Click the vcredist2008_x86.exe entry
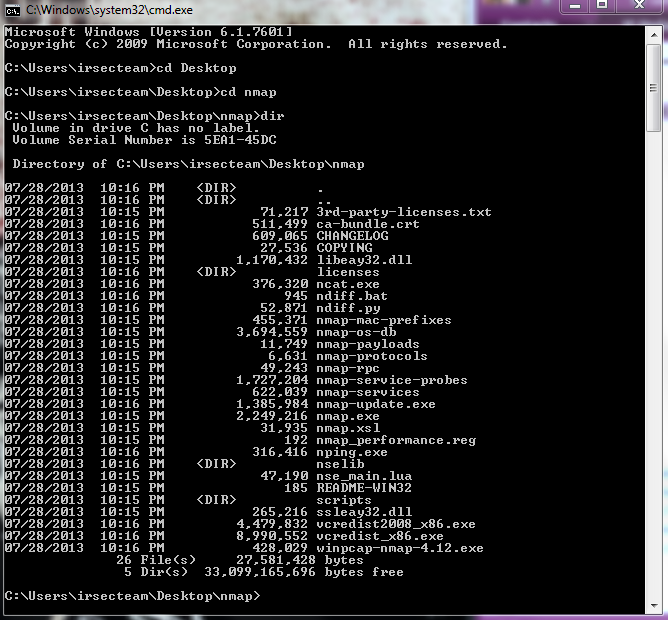This screenshot has height=620, width=668. 395,524
